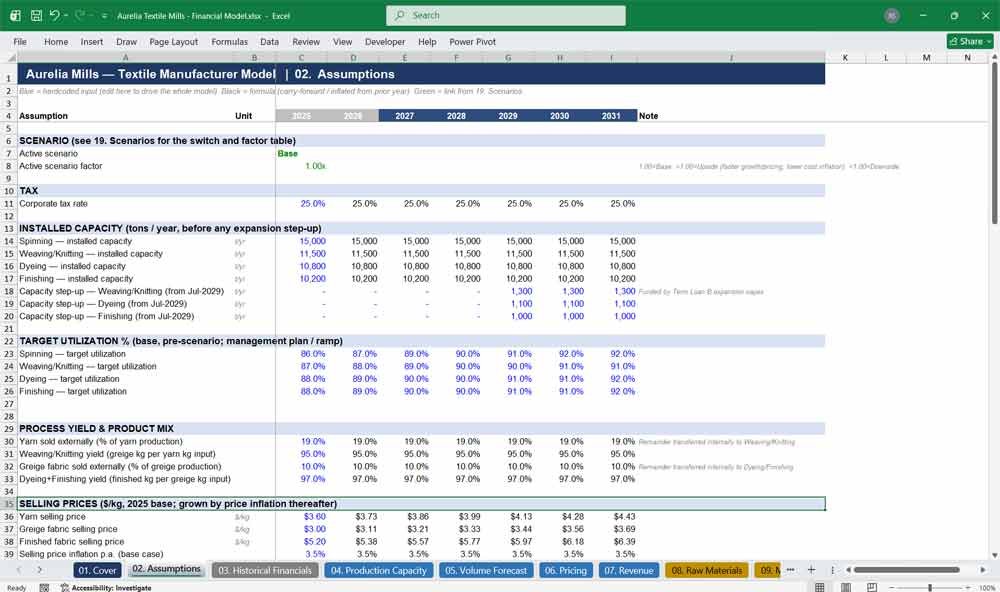Switch to Normal view
This screenshot has width=1000, height=592.
820,587
